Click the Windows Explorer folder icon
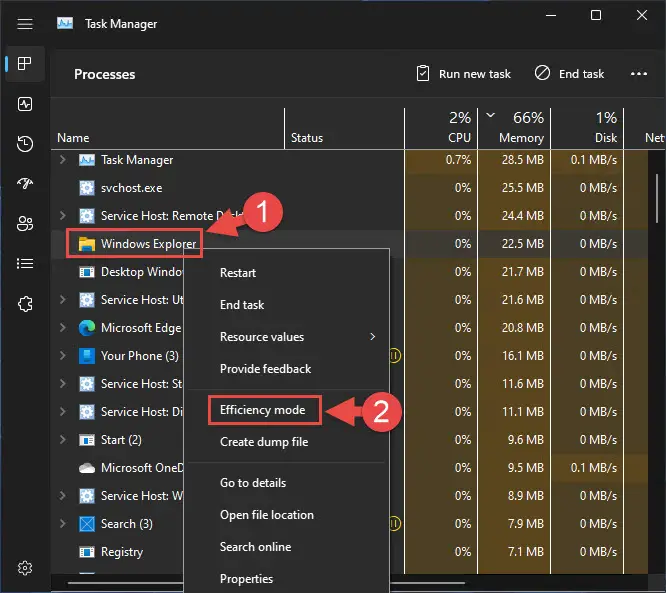The height and width of the screenshot is (593, 666). pos(87,244)
